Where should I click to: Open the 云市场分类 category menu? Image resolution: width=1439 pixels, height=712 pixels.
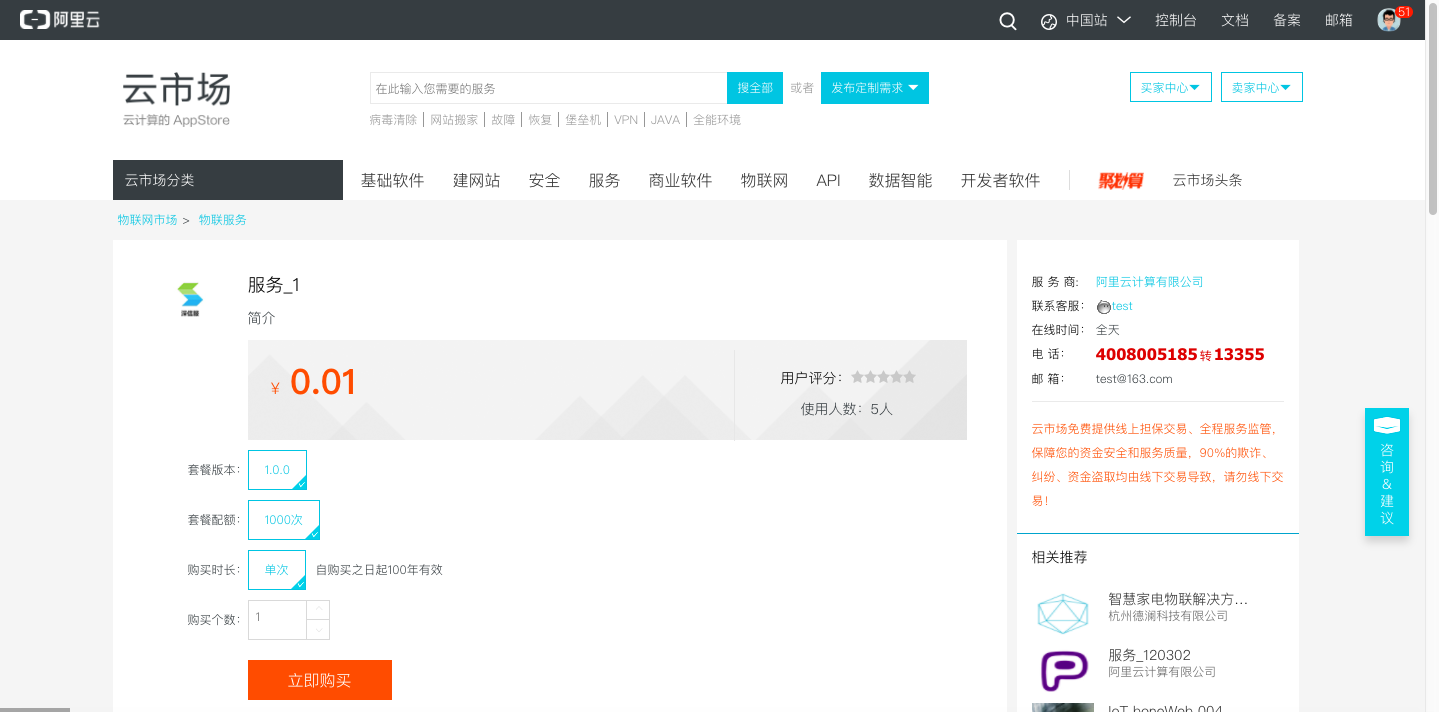click(228, 180)
